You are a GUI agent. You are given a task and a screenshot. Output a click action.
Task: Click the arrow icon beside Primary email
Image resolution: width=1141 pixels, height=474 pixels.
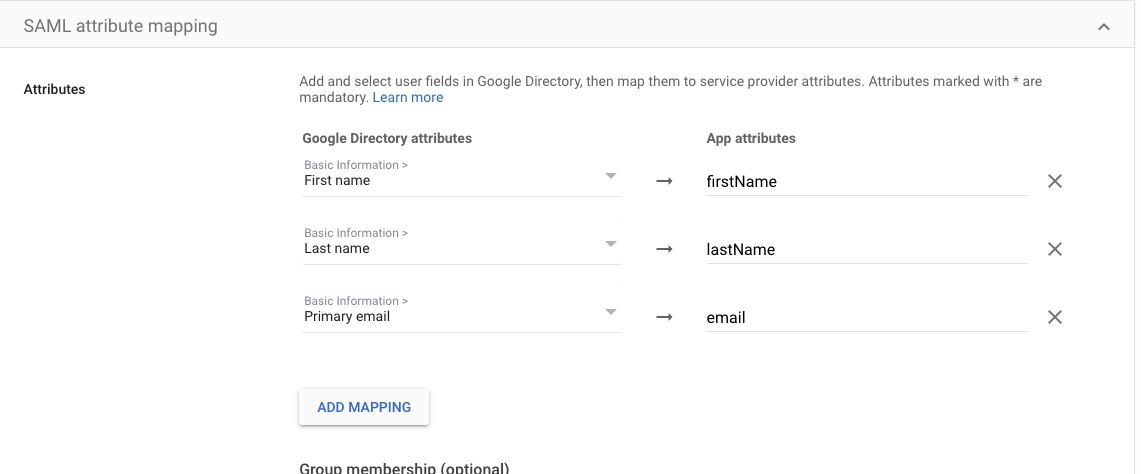point(664,318)
